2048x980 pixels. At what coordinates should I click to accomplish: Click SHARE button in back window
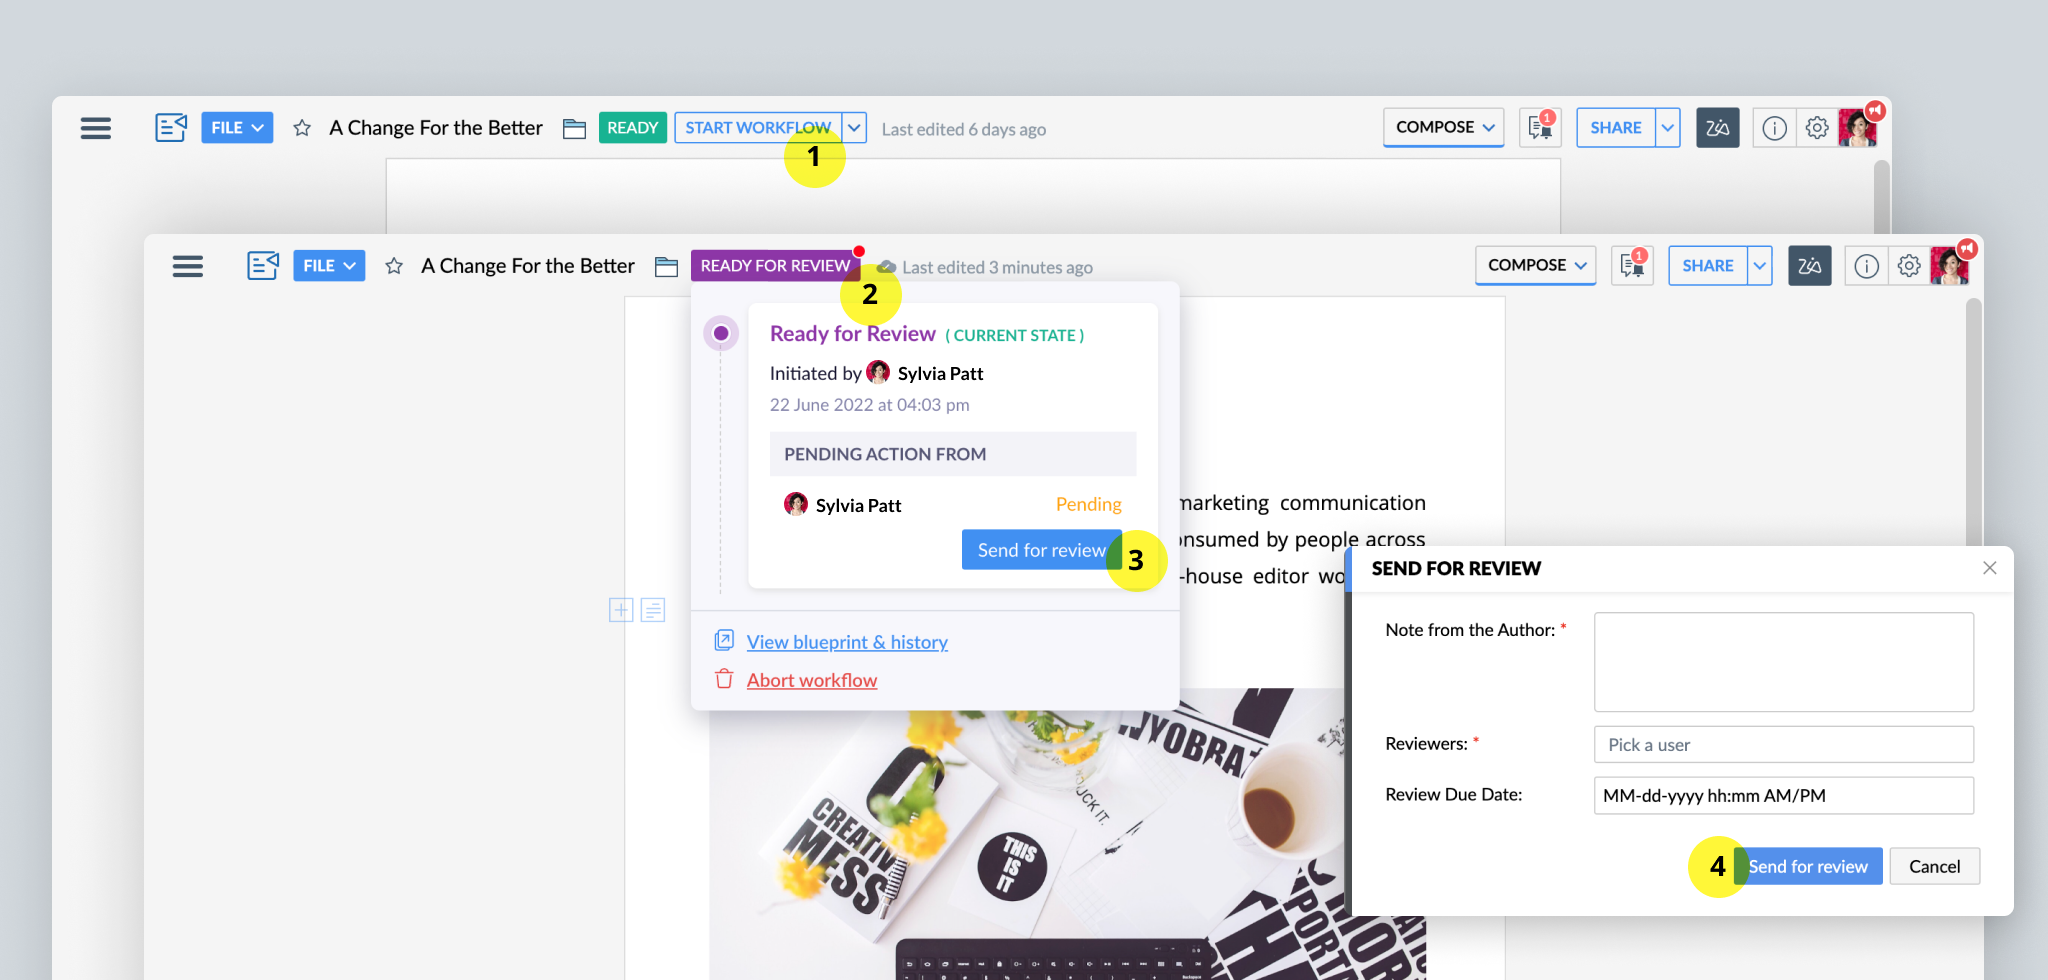tap(1616, 128)
